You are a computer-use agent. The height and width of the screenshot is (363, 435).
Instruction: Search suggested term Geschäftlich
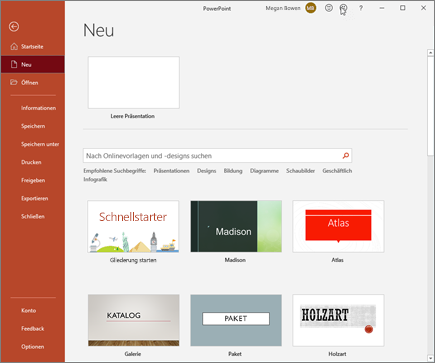[337, 171]
